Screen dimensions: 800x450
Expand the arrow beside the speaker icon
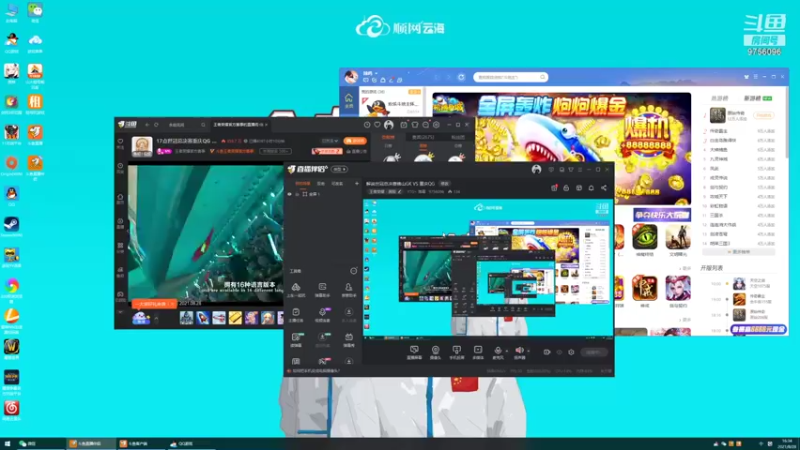pyautogui.click(x=528, y=351)
